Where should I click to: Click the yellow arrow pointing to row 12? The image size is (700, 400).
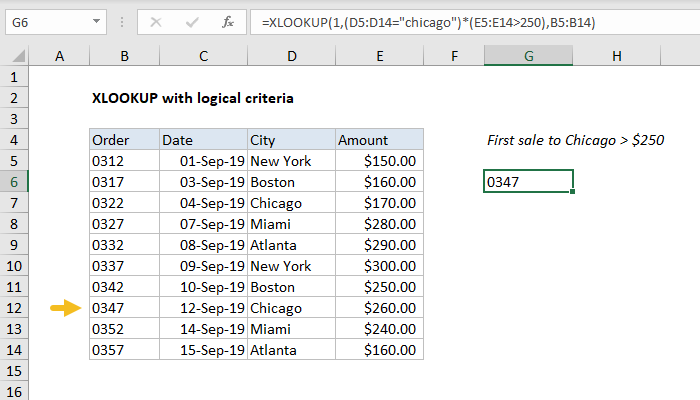pos(65,308)
